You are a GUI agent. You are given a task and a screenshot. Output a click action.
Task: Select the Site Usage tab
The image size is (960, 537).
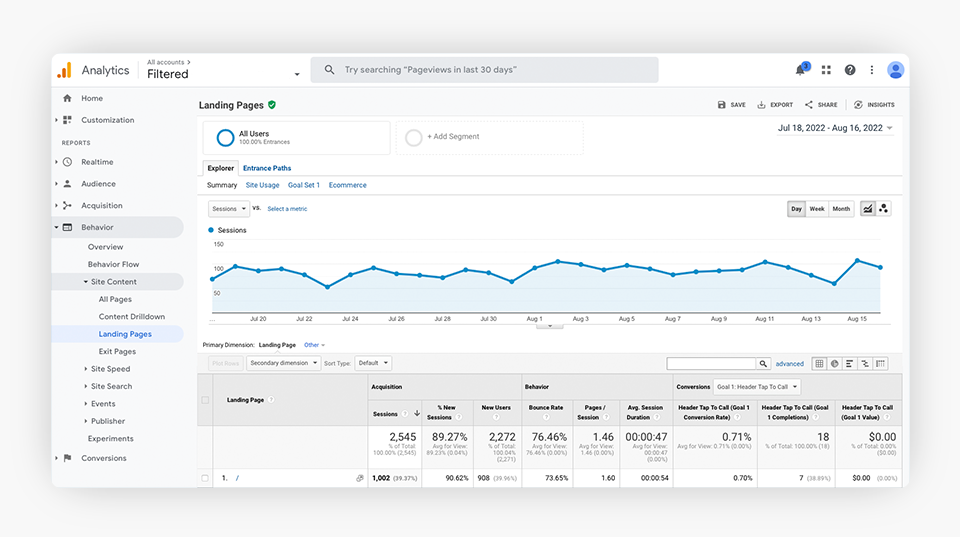[x=262, y=185]
